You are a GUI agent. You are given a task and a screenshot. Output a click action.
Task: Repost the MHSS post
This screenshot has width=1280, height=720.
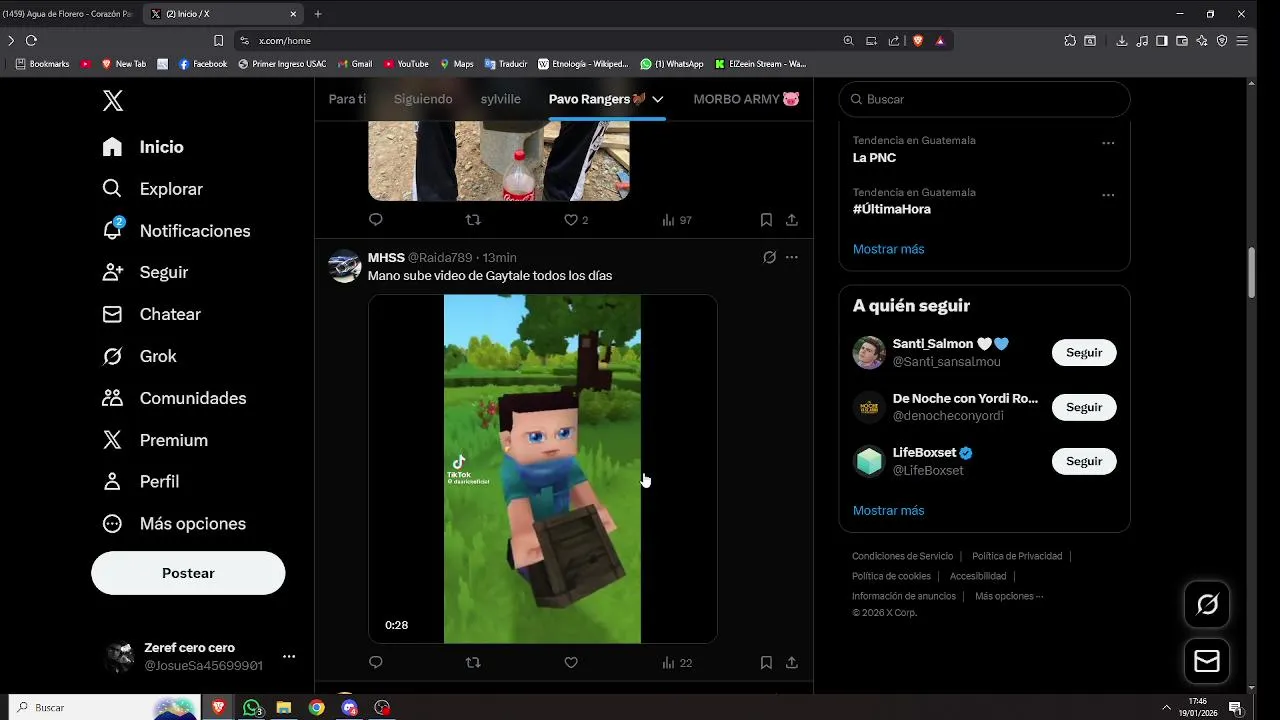474,662
